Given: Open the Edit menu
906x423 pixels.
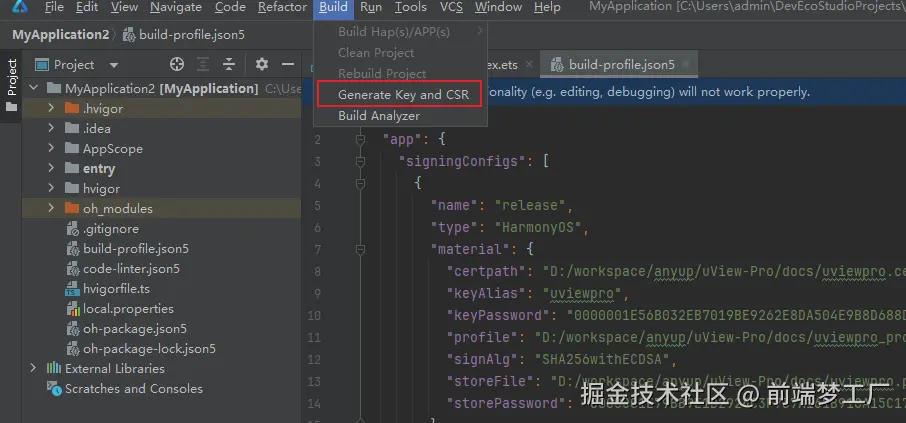Looking at the screenshot, I should coord(87,7).
